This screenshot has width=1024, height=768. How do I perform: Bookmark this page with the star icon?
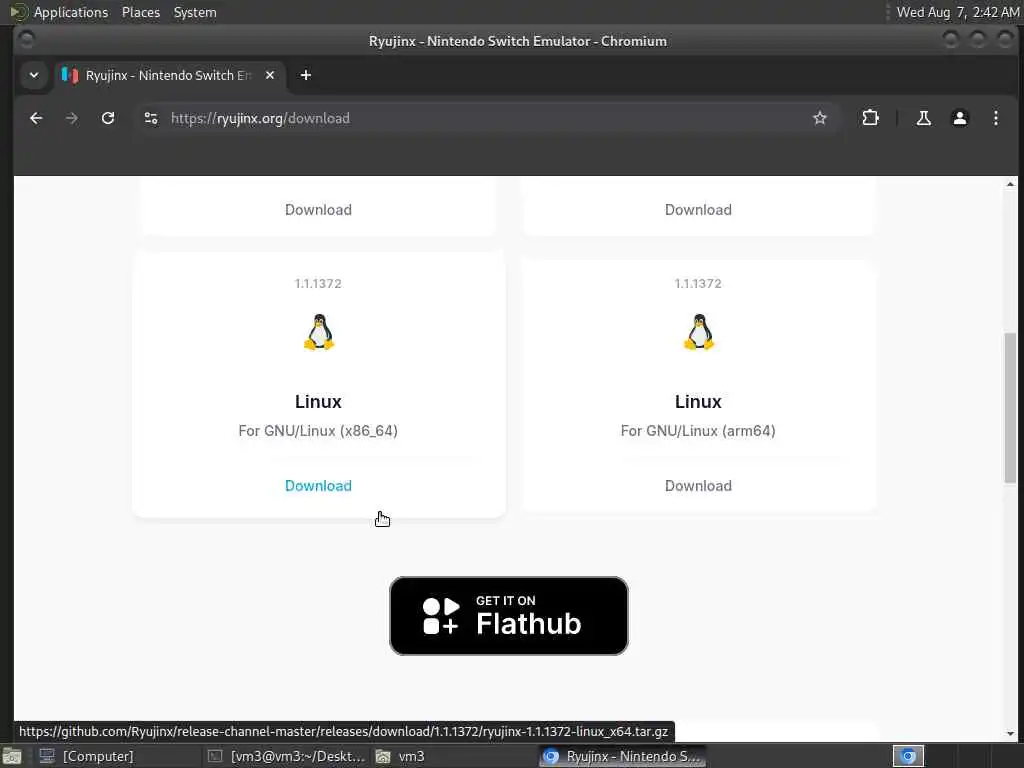click(x=820, y=118)
